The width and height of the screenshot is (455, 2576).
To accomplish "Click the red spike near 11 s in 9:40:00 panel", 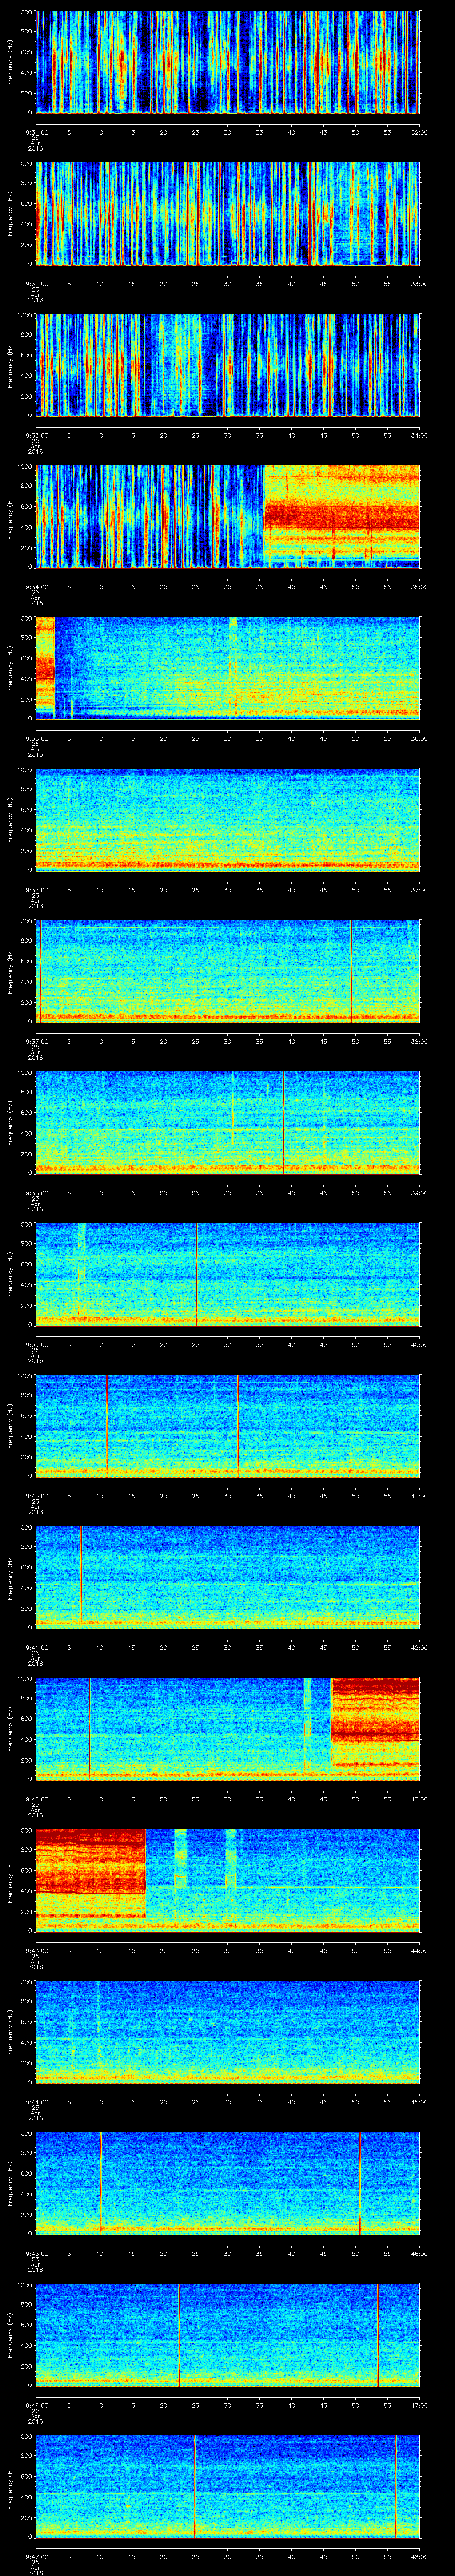I will click(x=106, y=1425).
